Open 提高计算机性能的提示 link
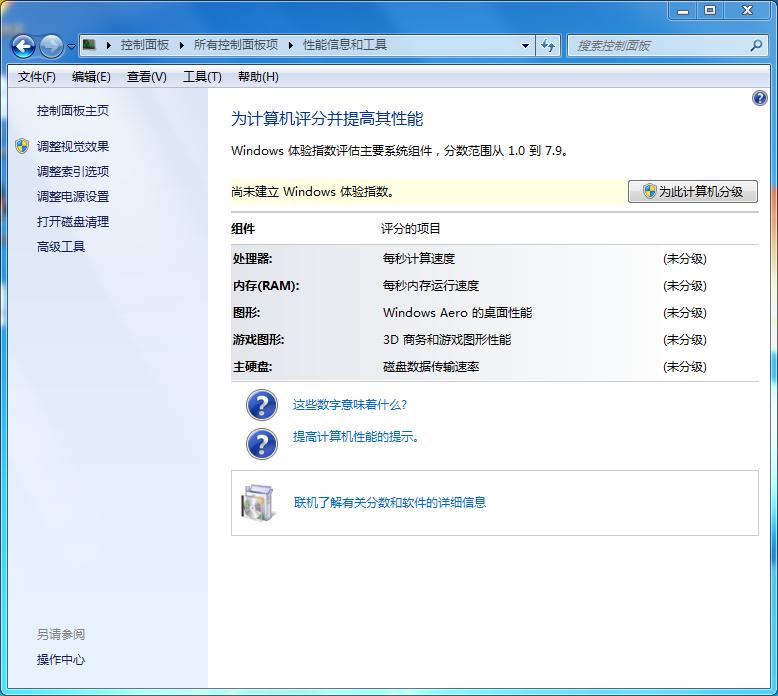 [356, 437]
